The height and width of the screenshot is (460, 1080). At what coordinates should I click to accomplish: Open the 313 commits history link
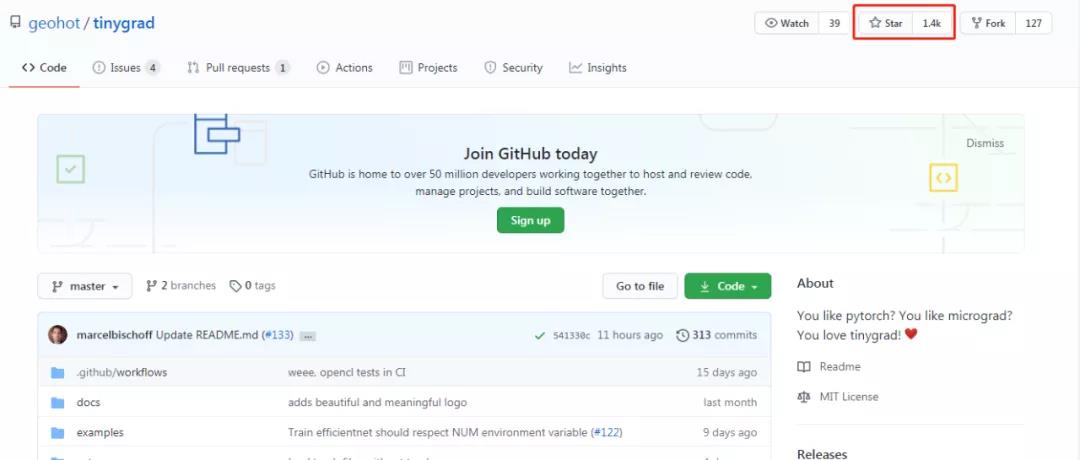716,335
